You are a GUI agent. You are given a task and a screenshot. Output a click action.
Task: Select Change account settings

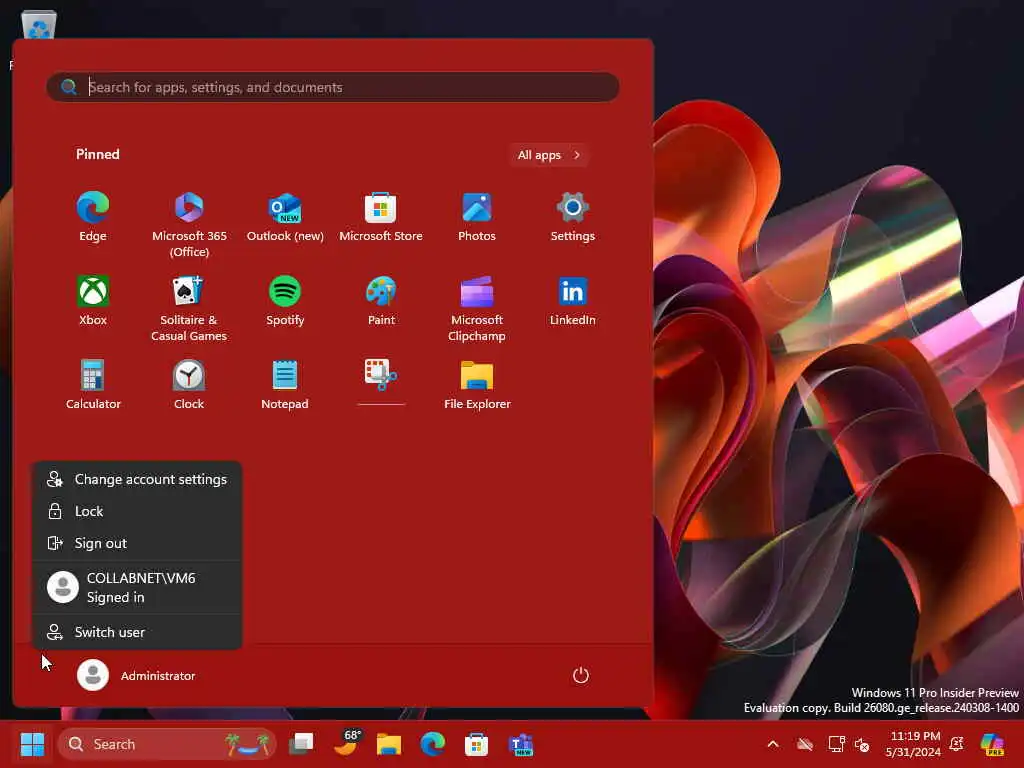[137, 479]
